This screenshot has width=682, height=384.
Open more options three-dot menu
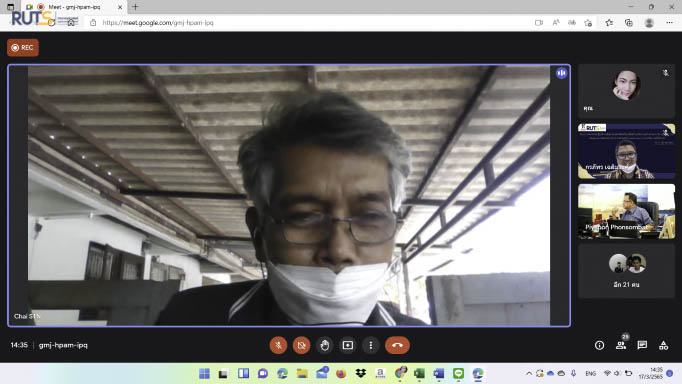pyautogui.click(x=371, y=345)
